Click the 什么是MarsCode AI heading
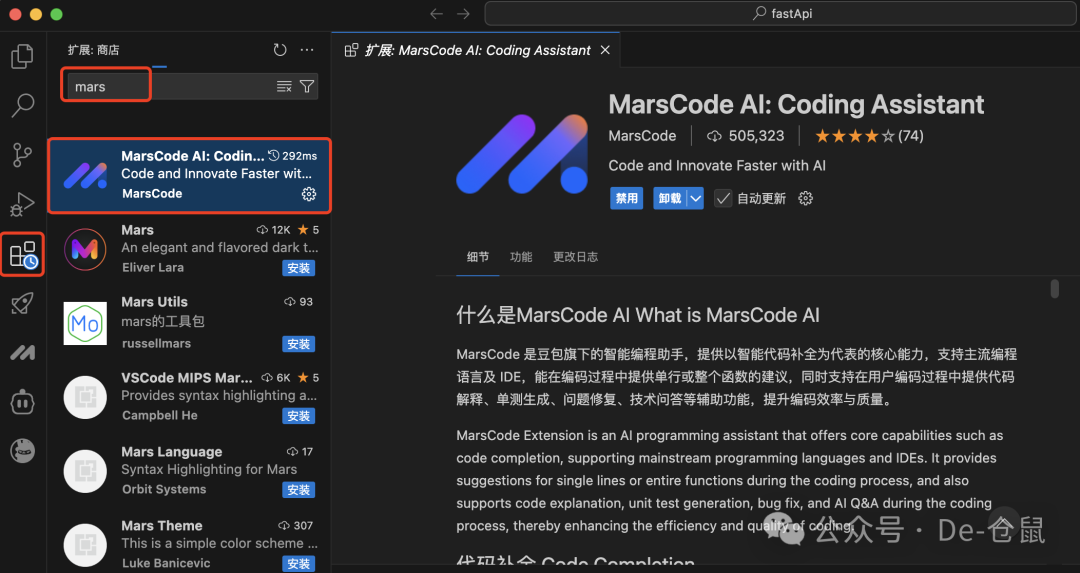Image resolution: width=1080 pixels, height=573 pixels. (638, 315)
